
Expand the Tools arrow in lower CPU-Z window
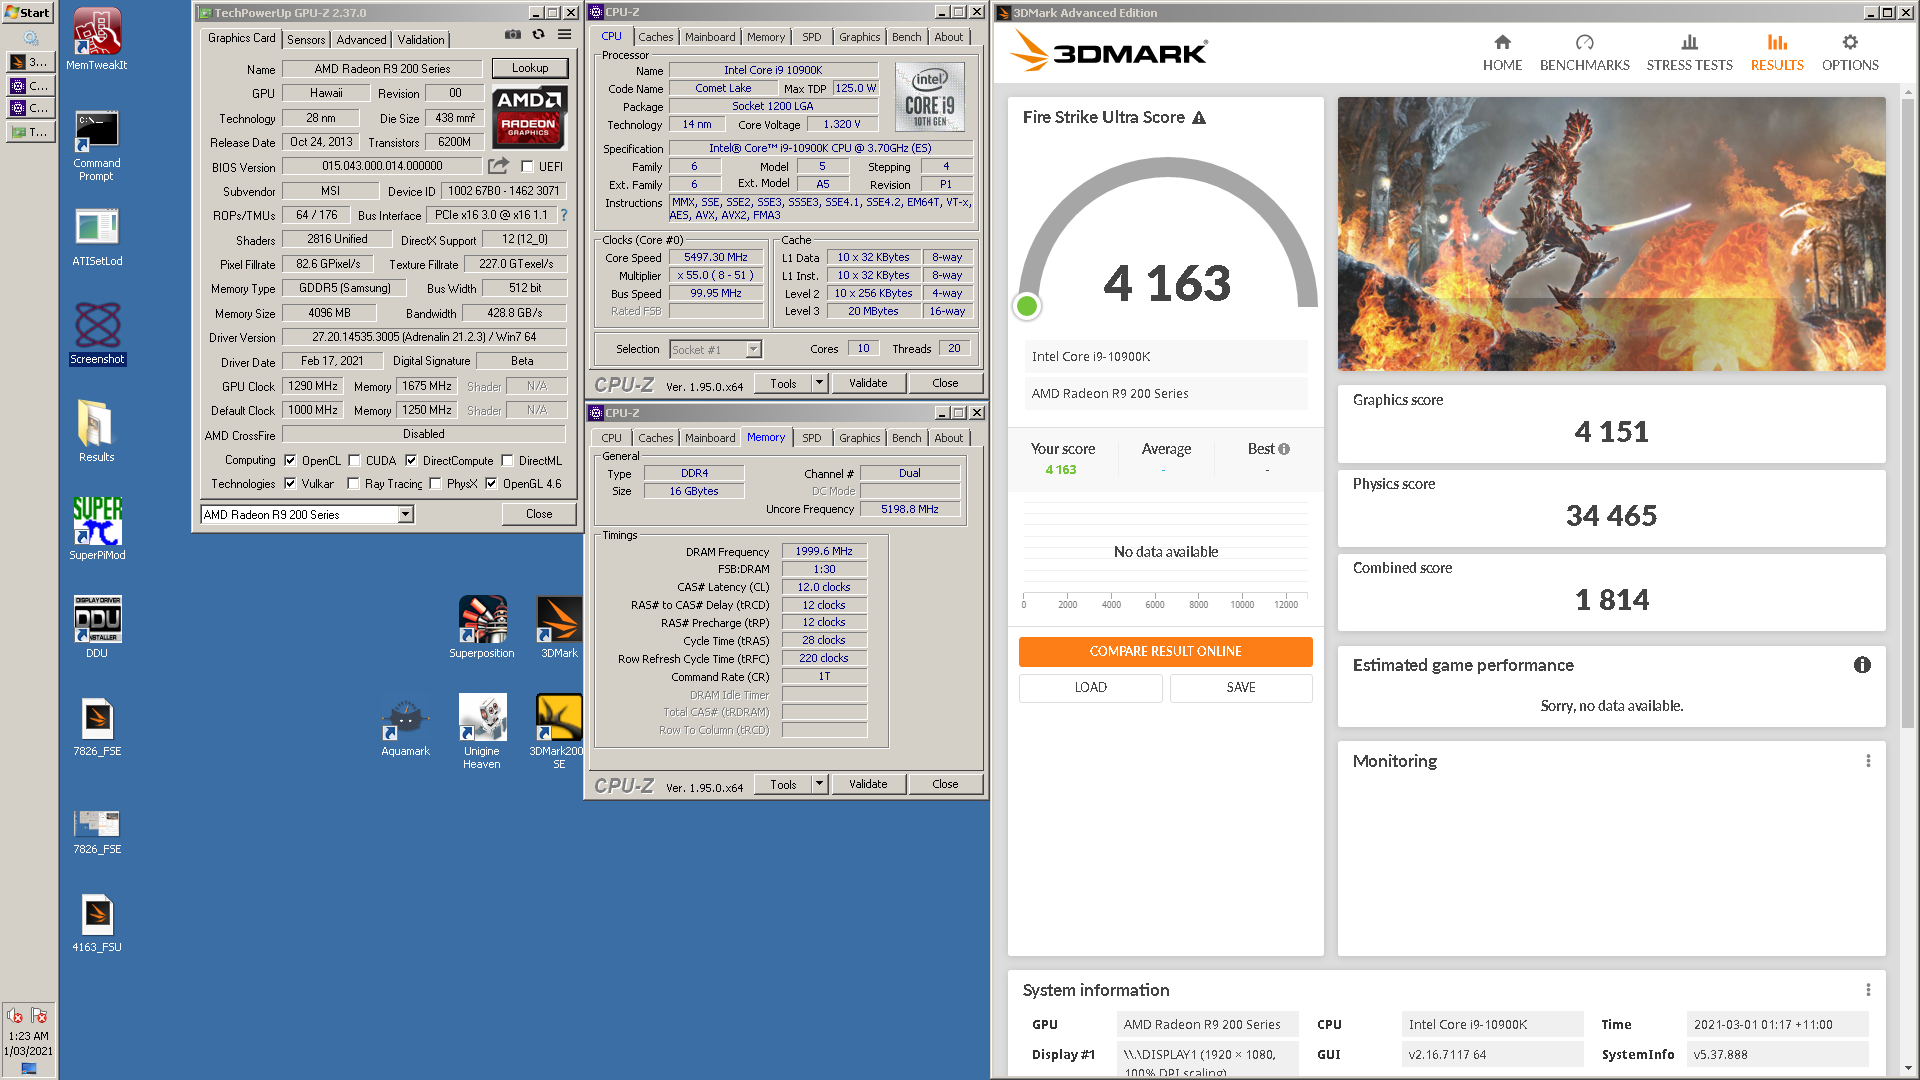tap(819, 784)
